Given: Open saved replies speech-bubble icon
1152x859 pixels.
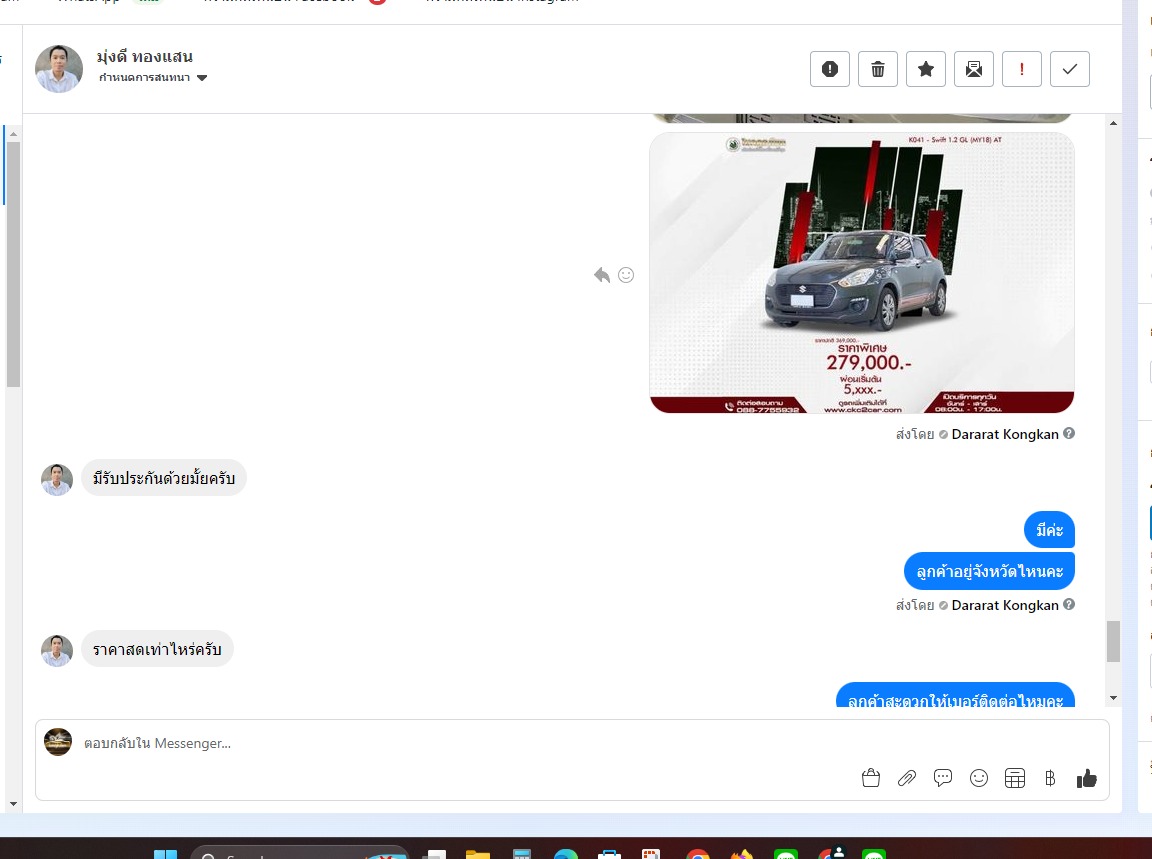Looking at the screenshot, I should tap(943, 778).
